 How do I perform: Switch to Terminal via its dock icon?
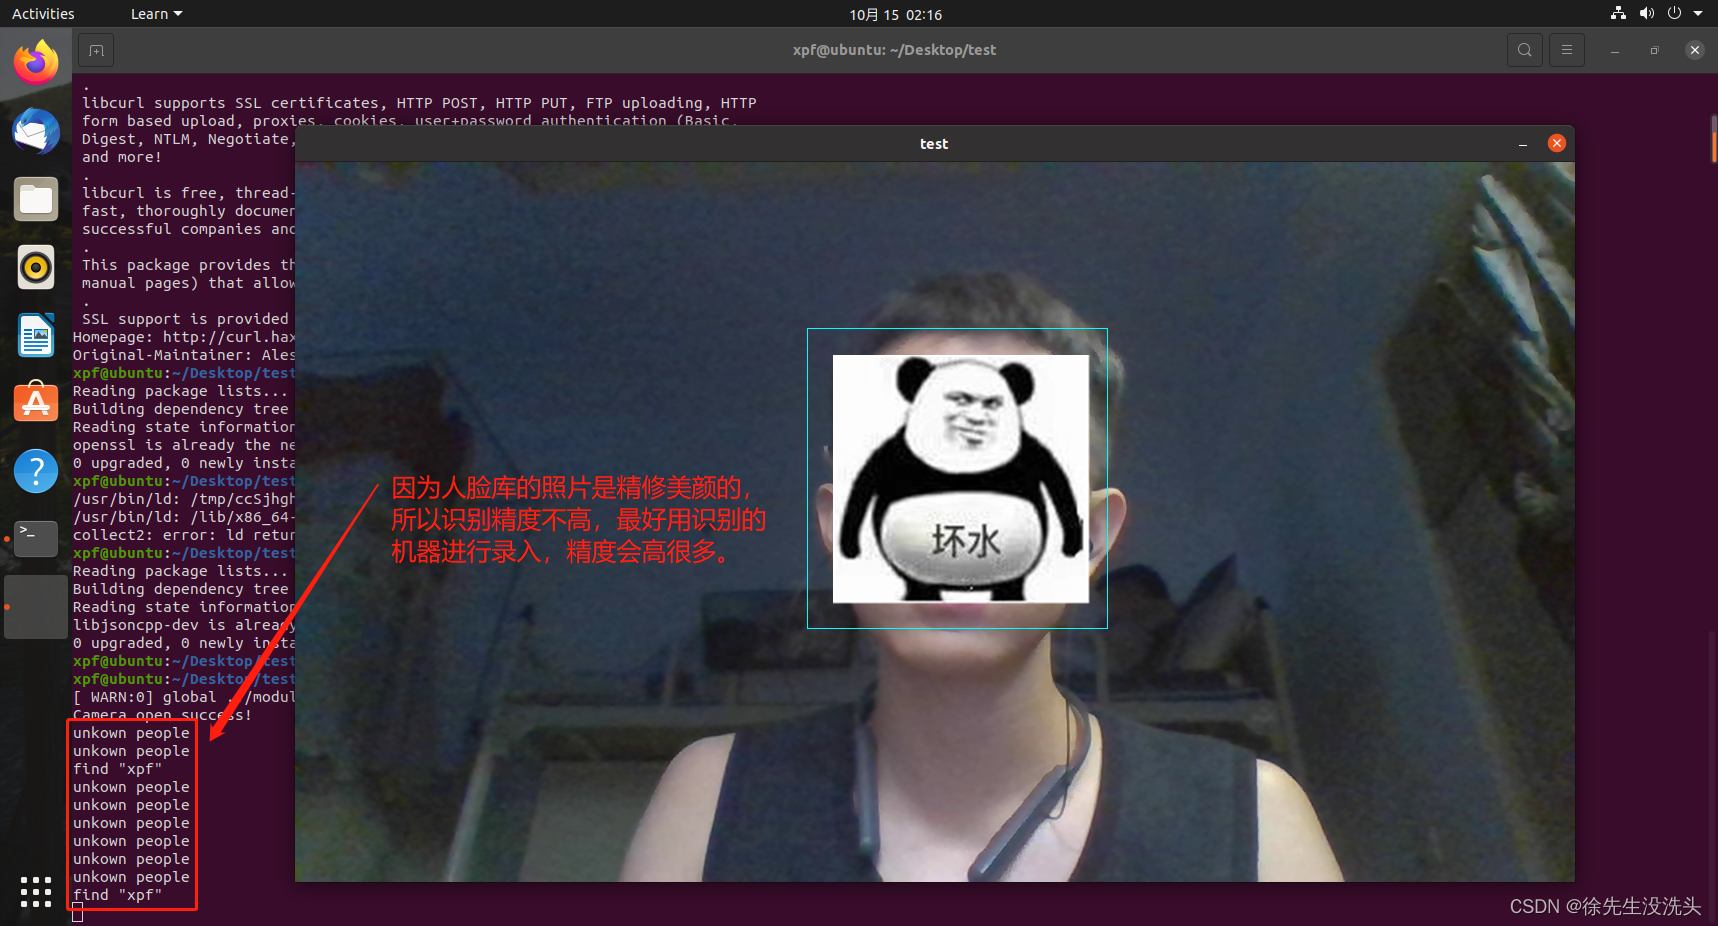[36, 538]
